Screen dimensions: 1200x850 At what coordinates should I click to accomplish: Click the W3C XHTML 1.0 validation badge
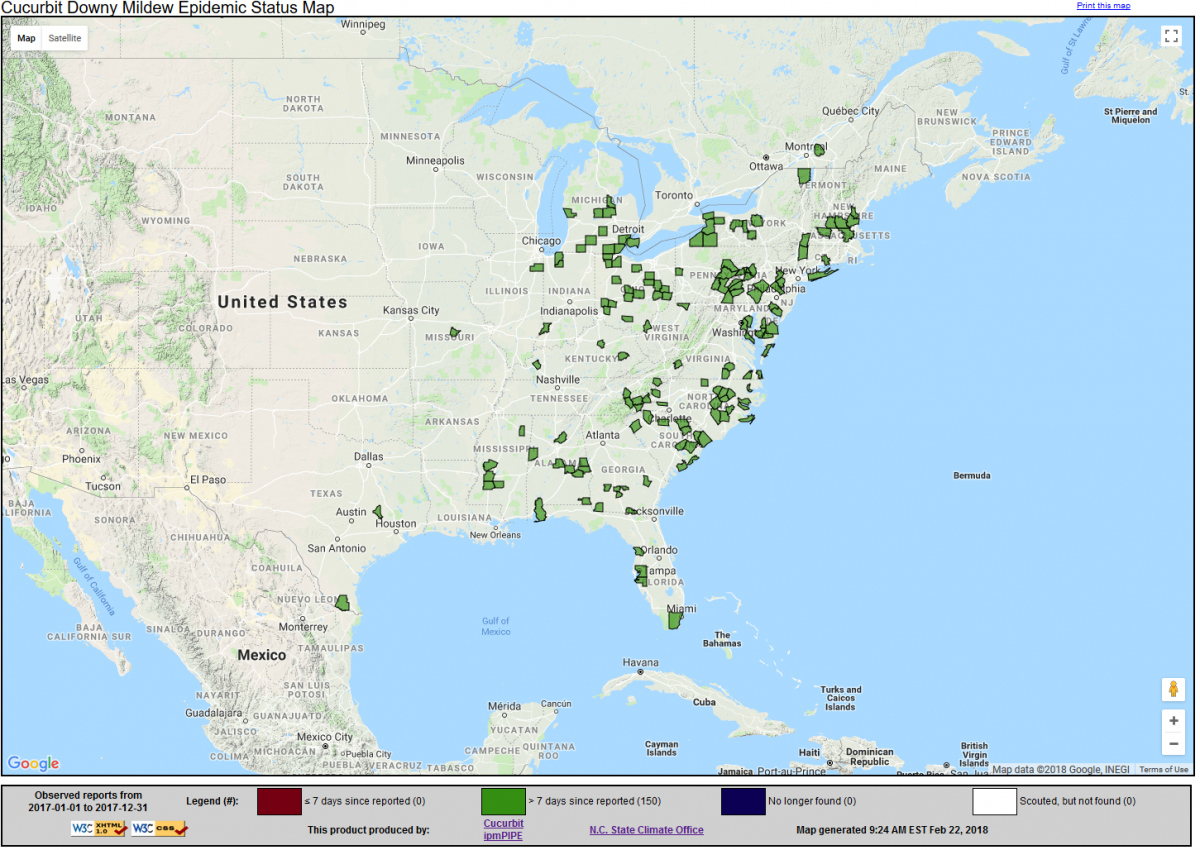[x=98, y=828]
